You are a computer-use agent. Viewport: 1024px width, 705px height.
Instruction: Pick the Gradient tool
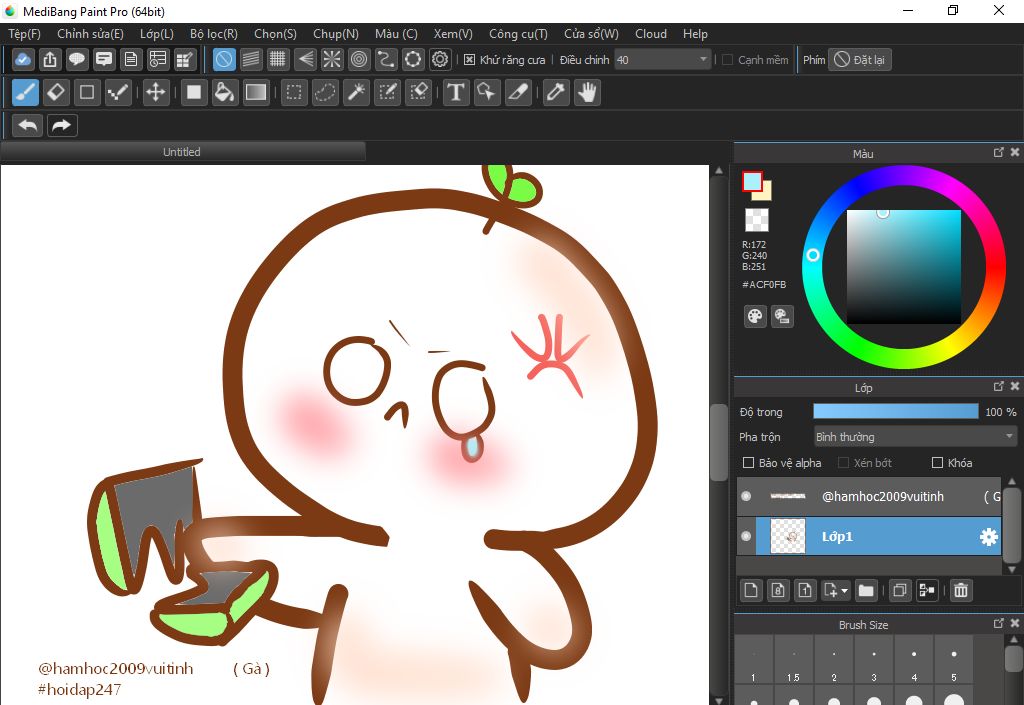point(255,92)
